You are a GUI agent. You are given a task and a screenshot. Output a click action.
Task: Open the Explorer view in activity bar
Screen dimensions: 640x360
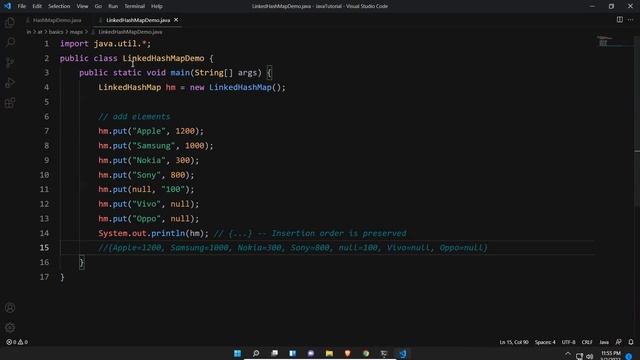pos(10,22)
